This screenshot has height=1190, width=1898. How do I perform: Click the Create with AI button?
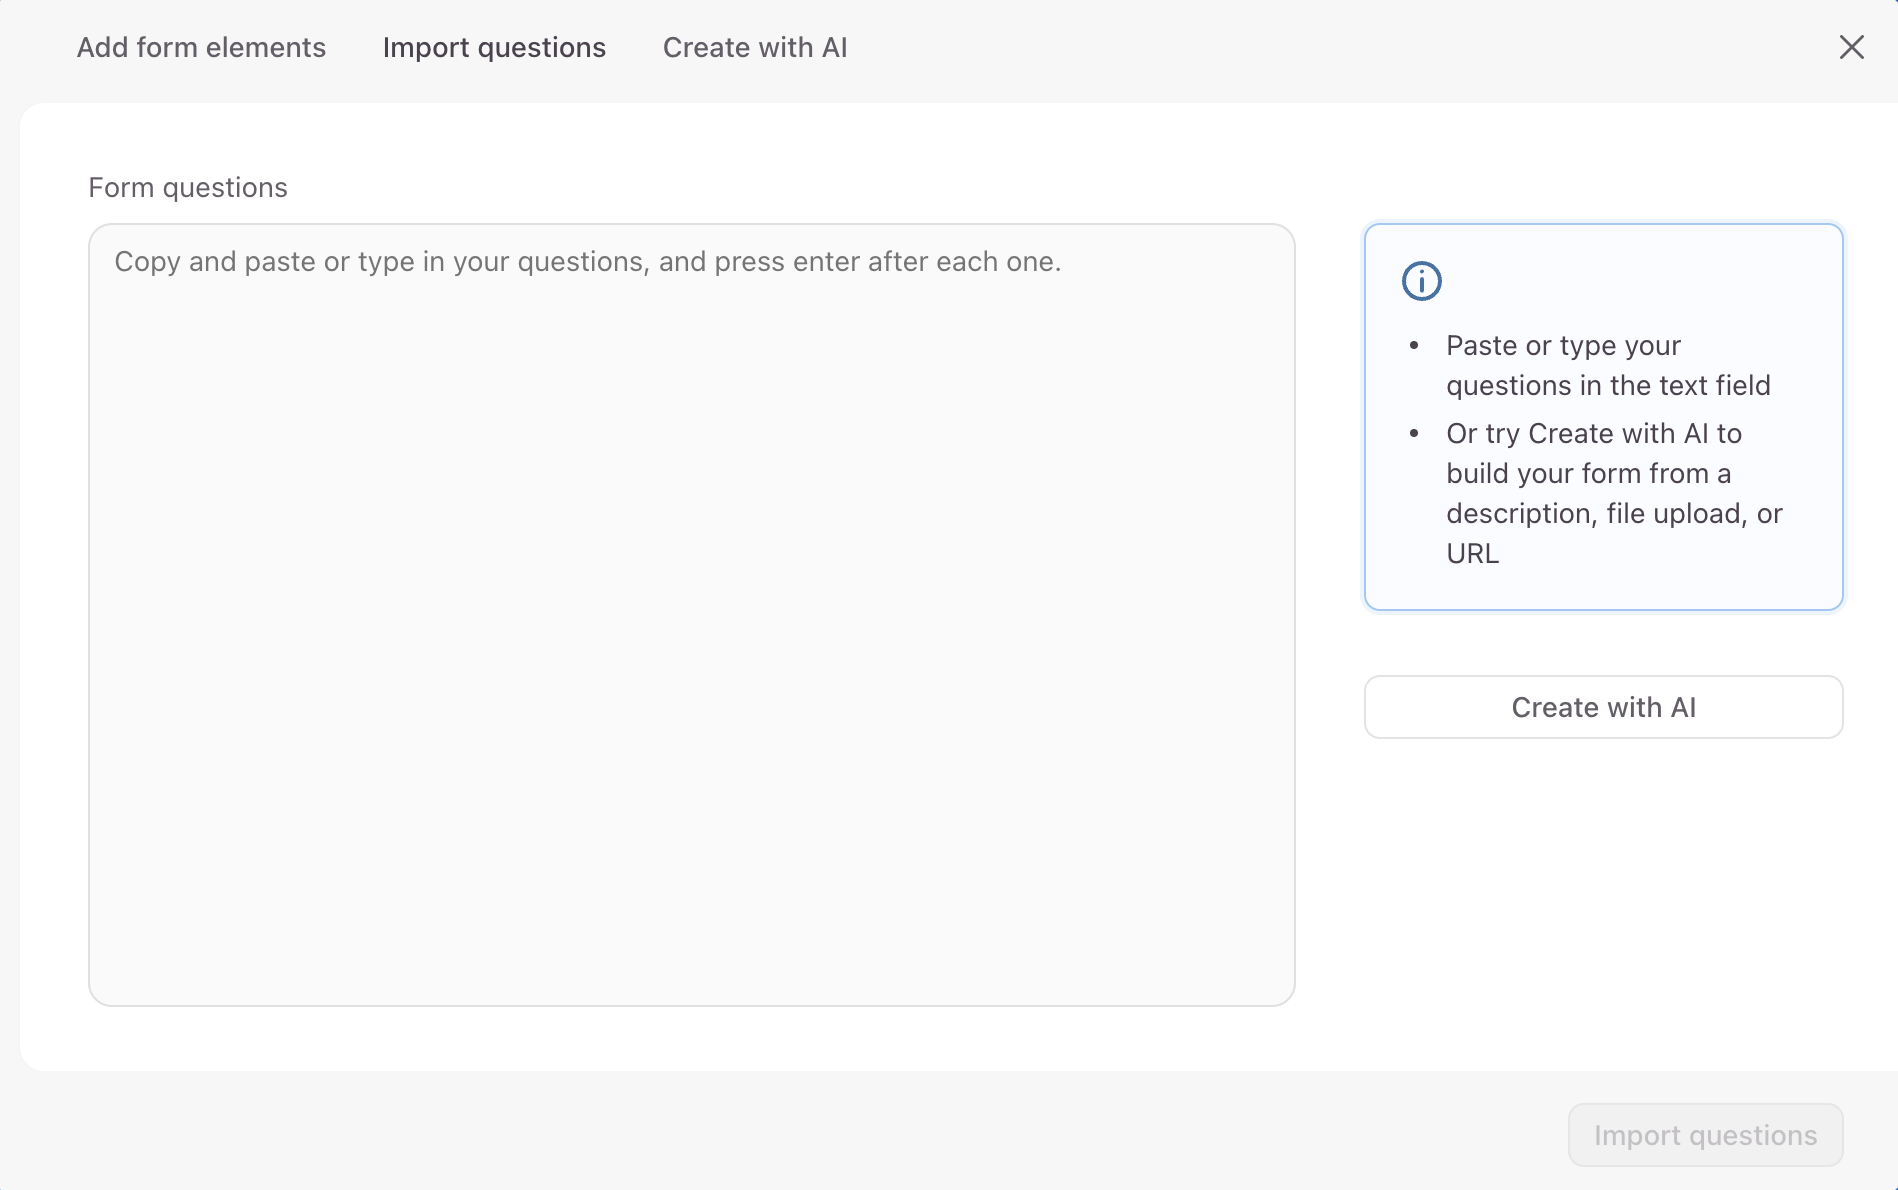(1603, 707)
